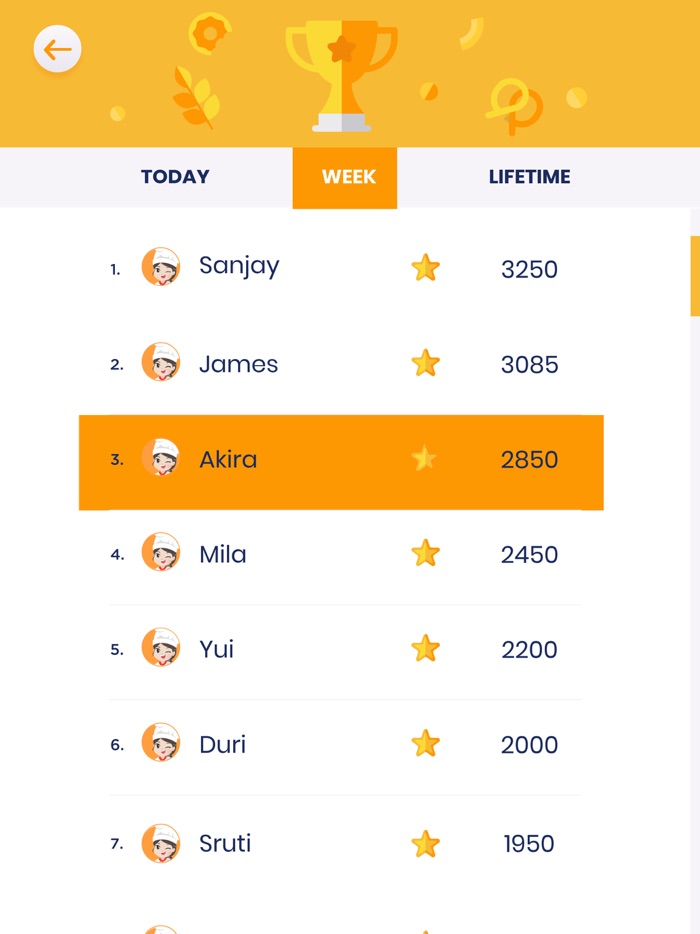Image resolution: width=700 pixels, height=934 pixels.
Task: Click Sruti's chef avatar
Action: pos(161,843)
